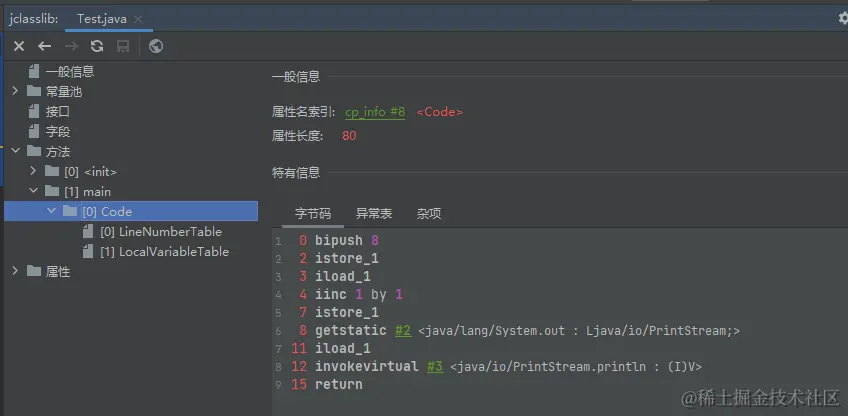This screenshot has height=416, width=848.
Task: Follow the #2 constant pool link
Action: pos(403,331)
